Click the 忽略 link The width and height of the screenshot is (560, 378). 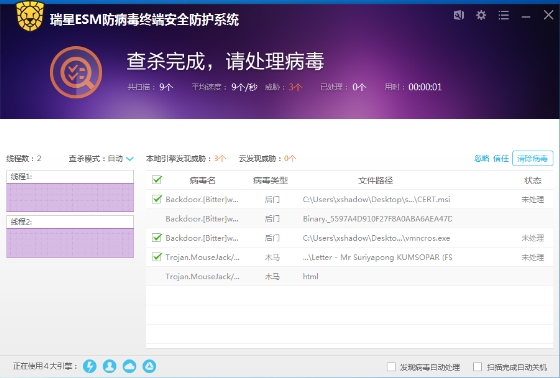[481, 158]
